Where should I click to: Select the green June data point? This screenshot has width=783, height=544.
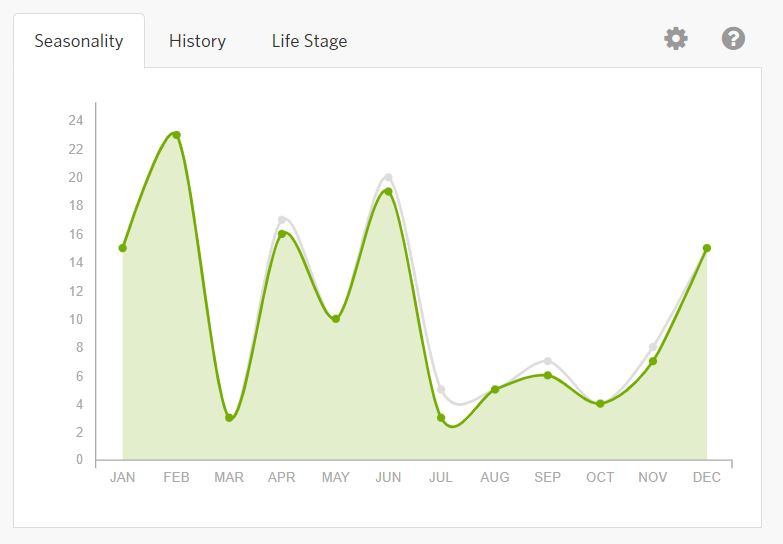point(388,192)
